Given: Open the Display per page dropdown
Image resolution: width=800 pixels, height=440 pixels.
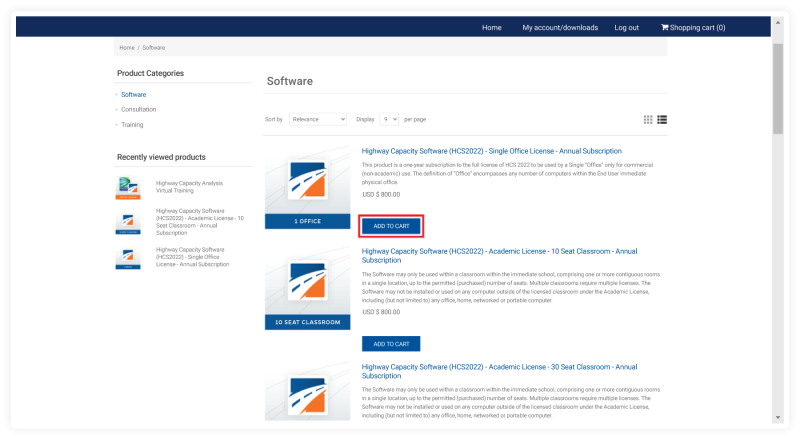Looking at the screenshot, I should (389, 119).
